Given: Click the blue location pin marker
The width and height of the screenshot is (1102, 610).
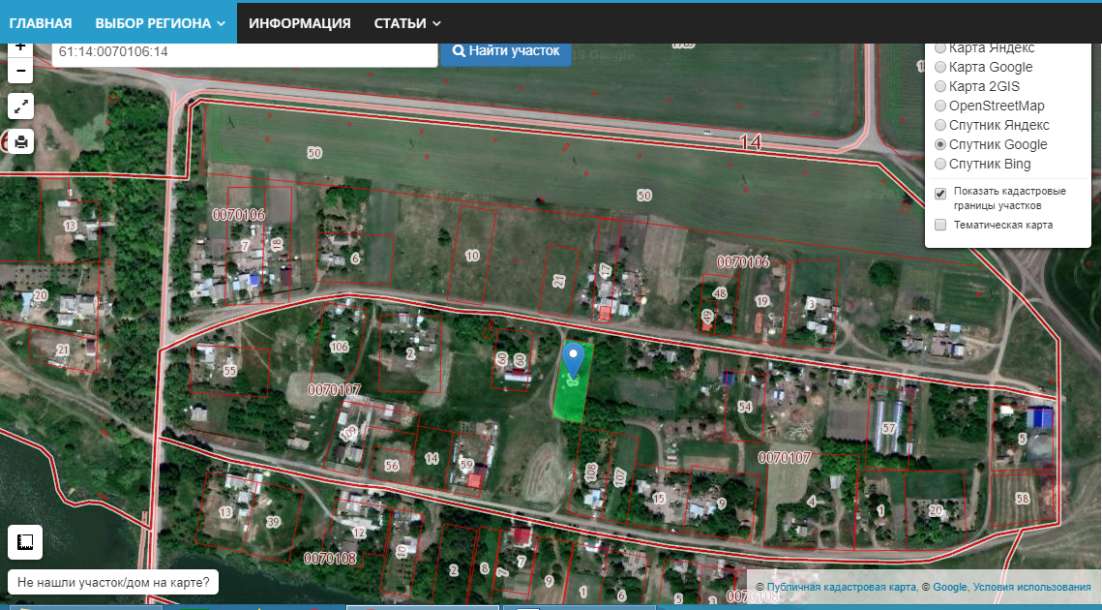Looking at the screenshot, I should [573, 359].
